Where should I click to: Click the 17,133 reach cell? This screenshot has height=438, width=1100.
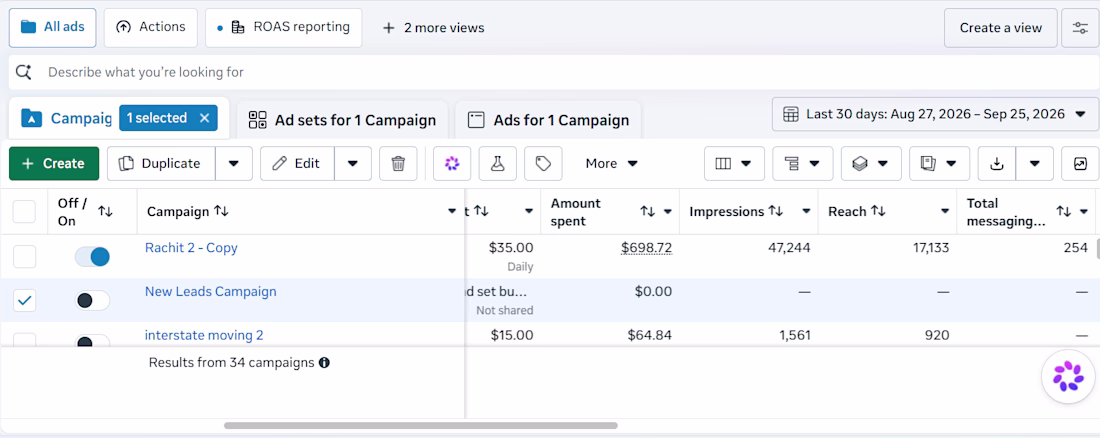tap(930, 248)
